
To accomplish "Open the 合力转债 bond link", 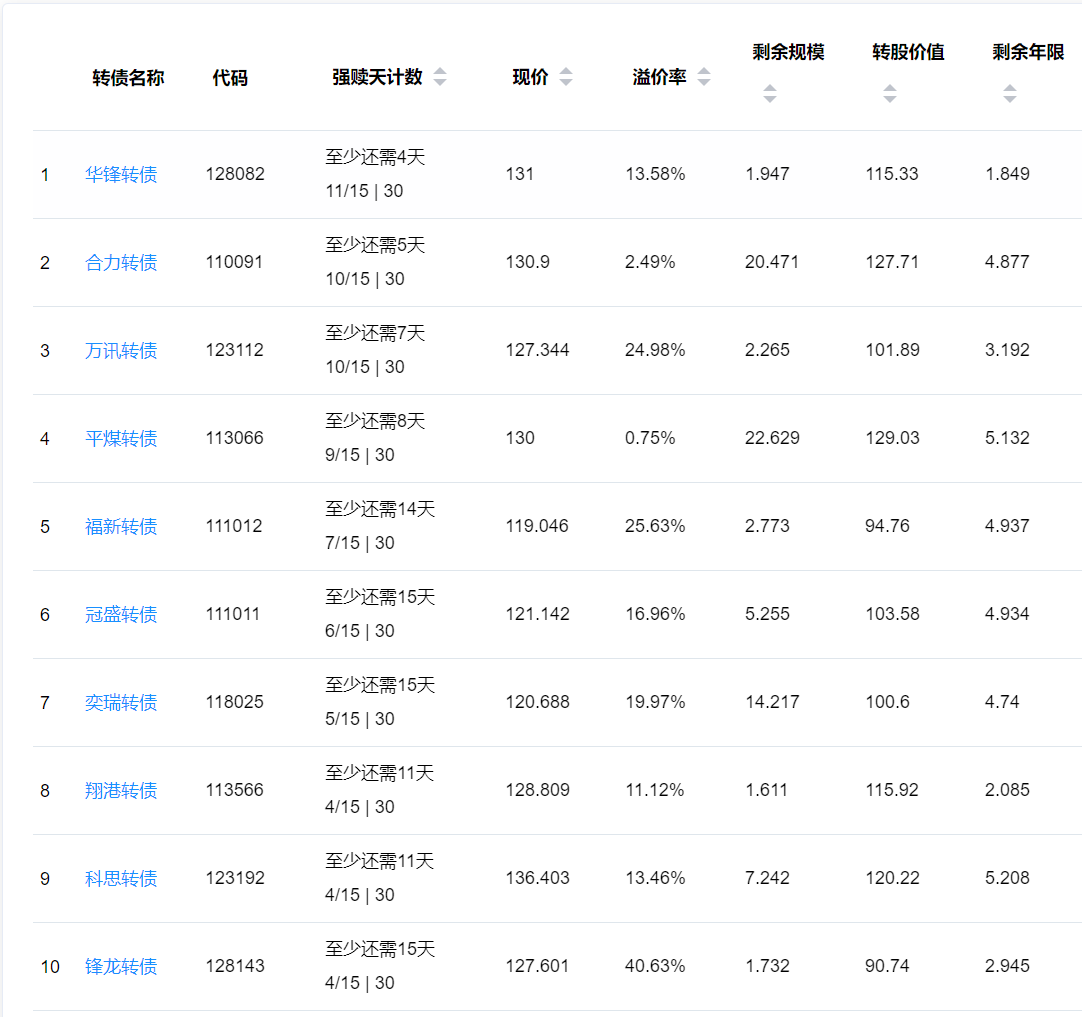I will point(121,263).
